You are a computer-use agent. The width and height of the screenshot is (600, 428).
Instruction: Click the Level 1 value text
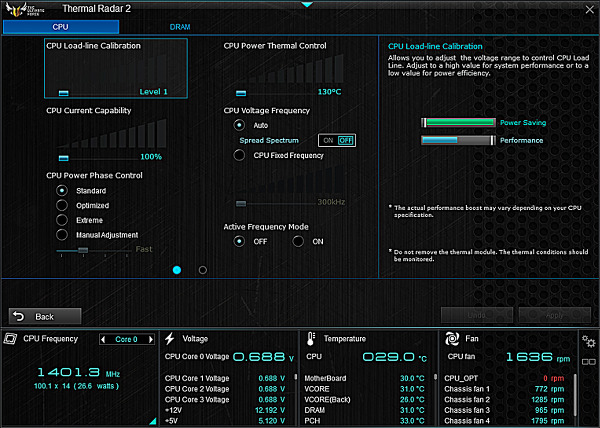pos(153,92)
